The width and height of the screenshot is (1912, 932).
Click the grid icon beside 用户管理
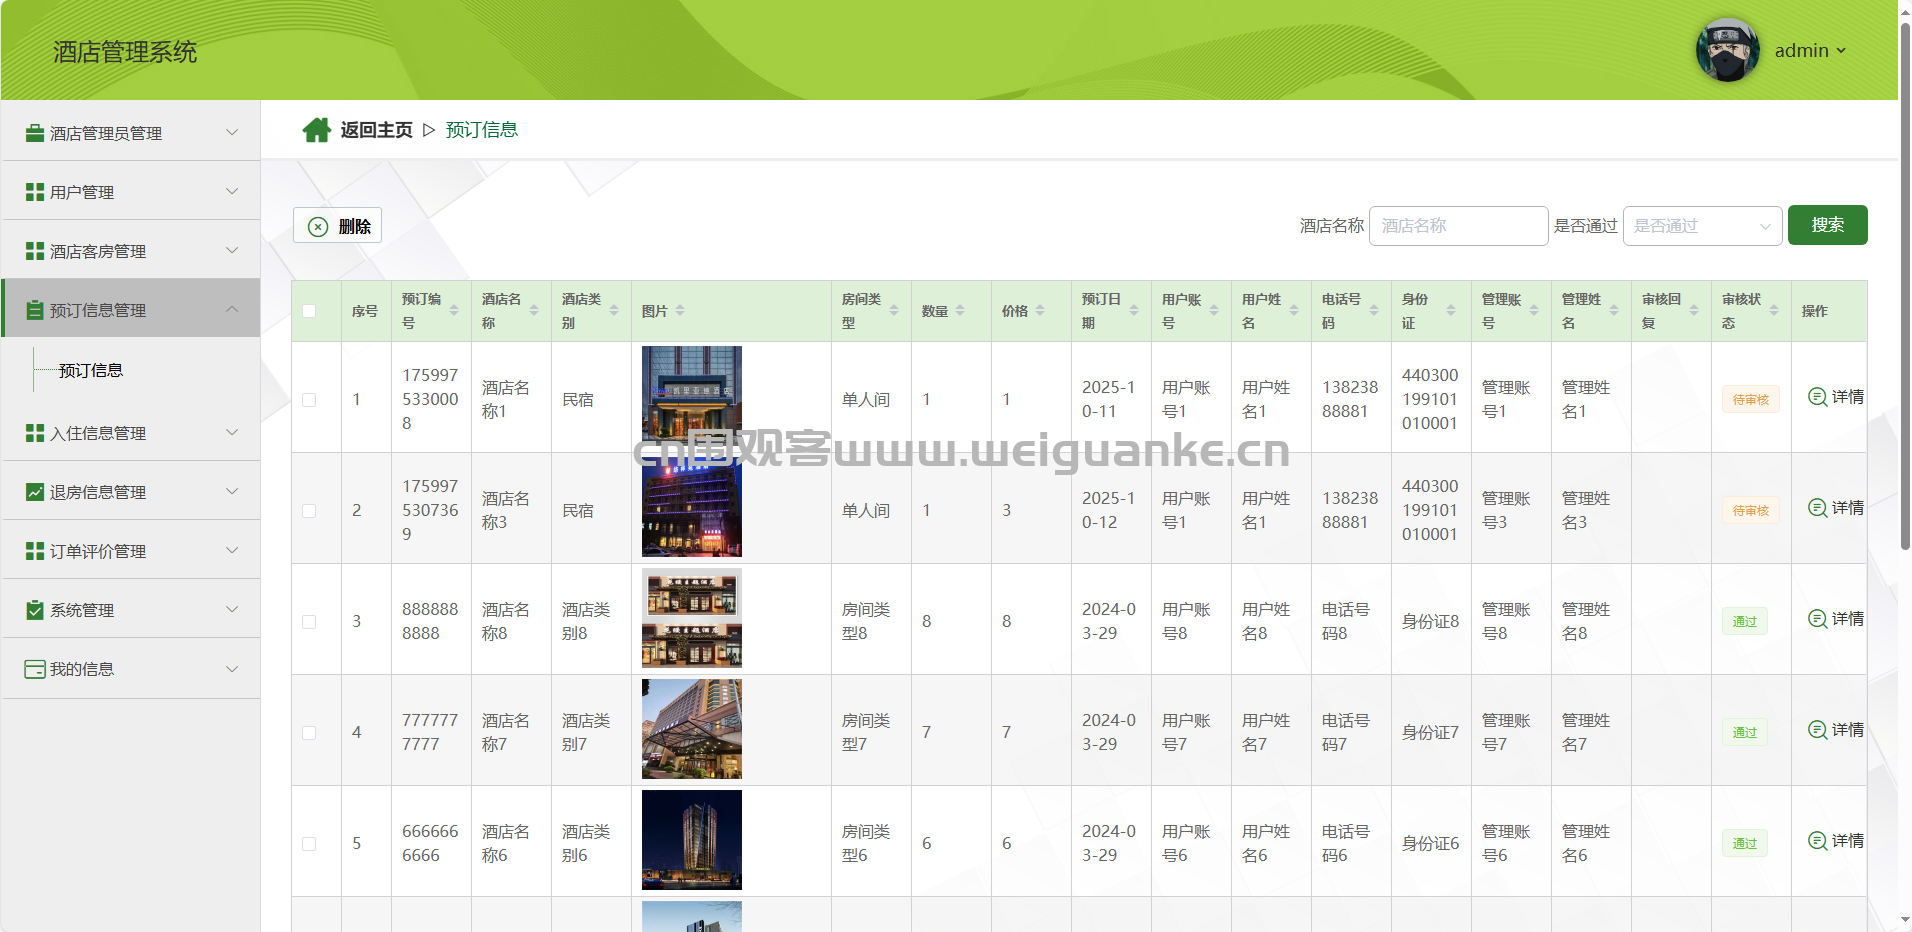tap(35, 192)
